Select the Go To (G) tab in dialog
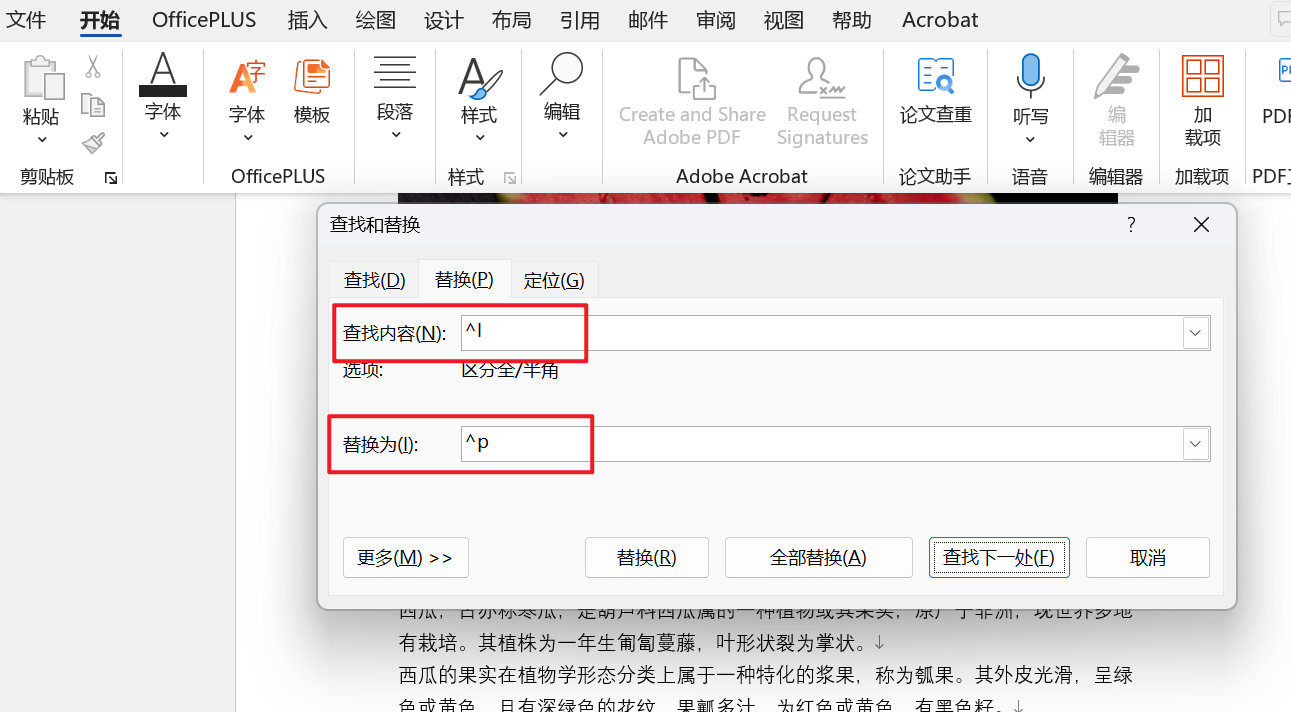 pos(554,281)
